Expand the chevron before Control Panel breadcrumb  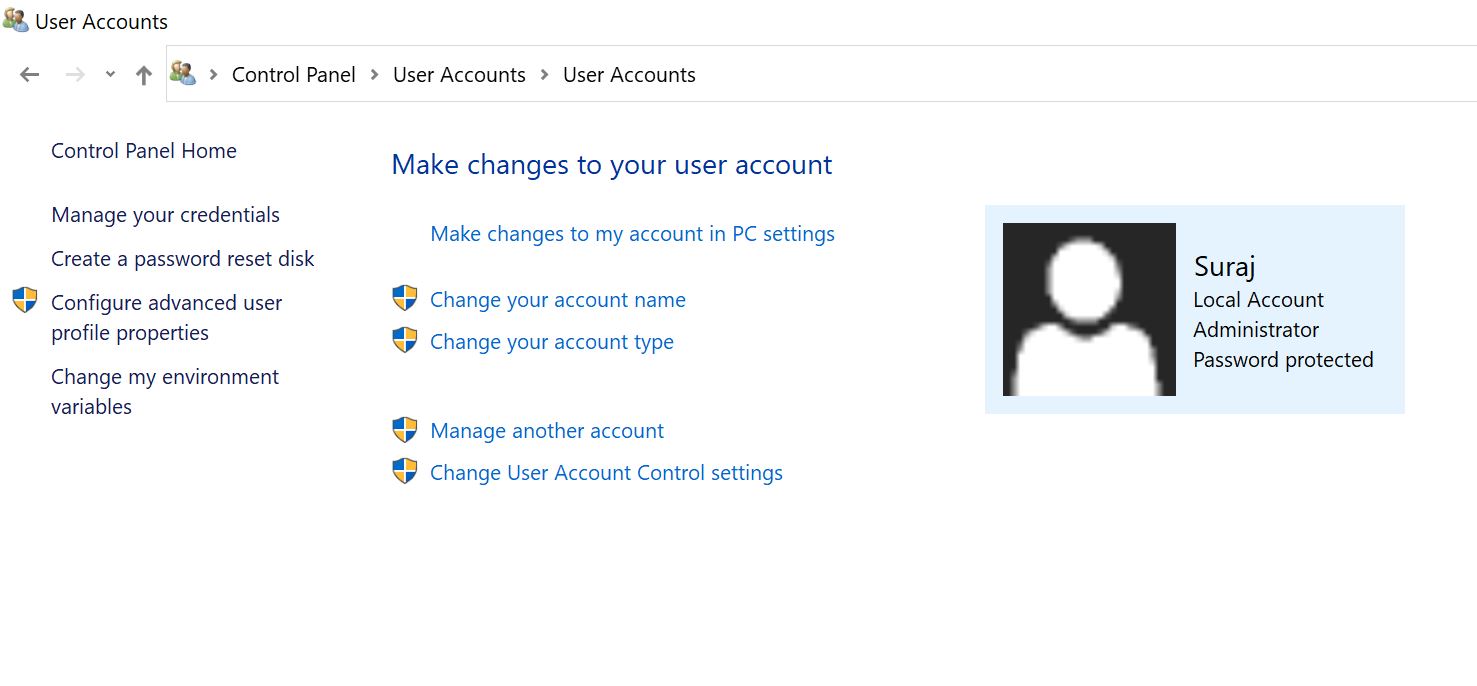tap(213, 75)
